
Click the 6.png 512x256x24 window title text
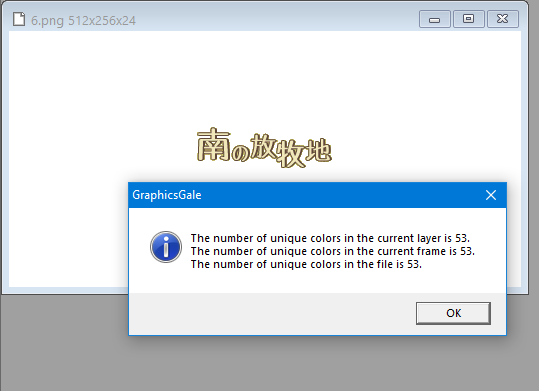click(x=83, y=21)
